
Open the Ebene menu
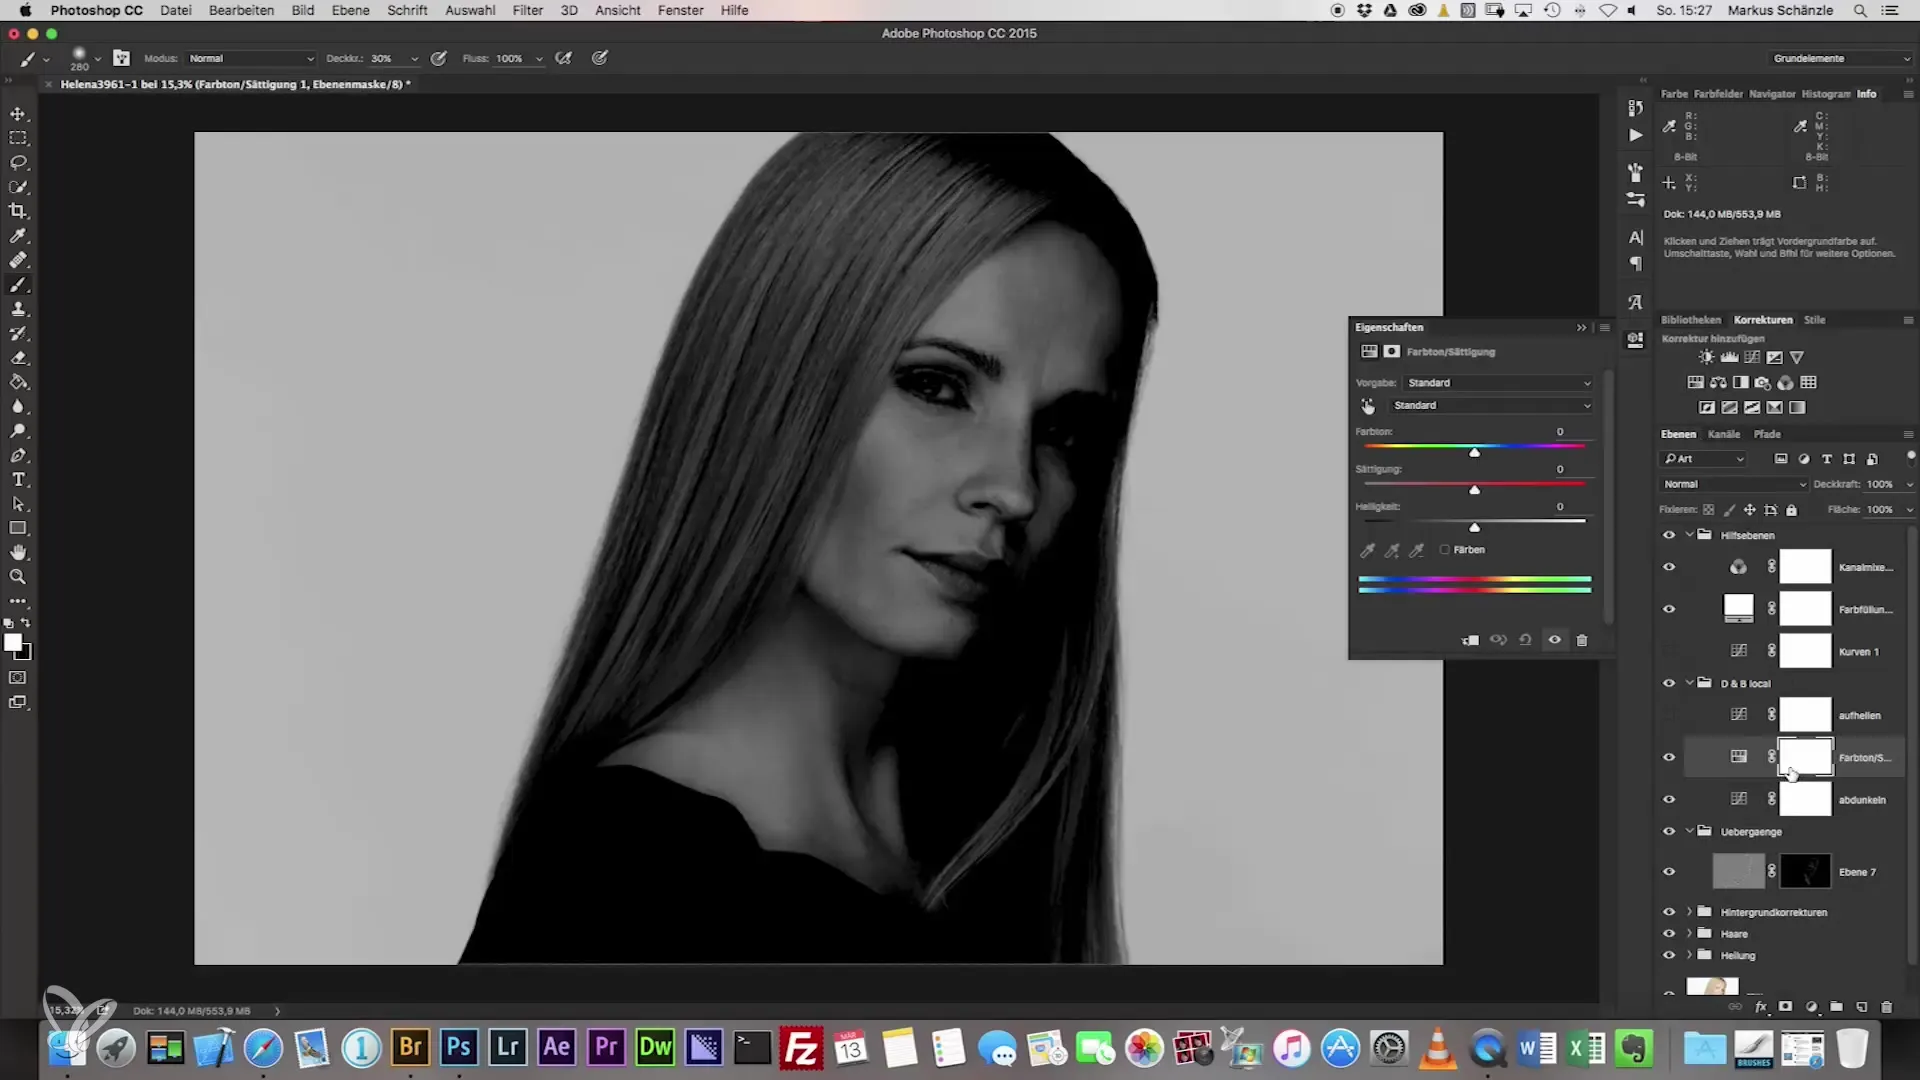tap(350, 10)
